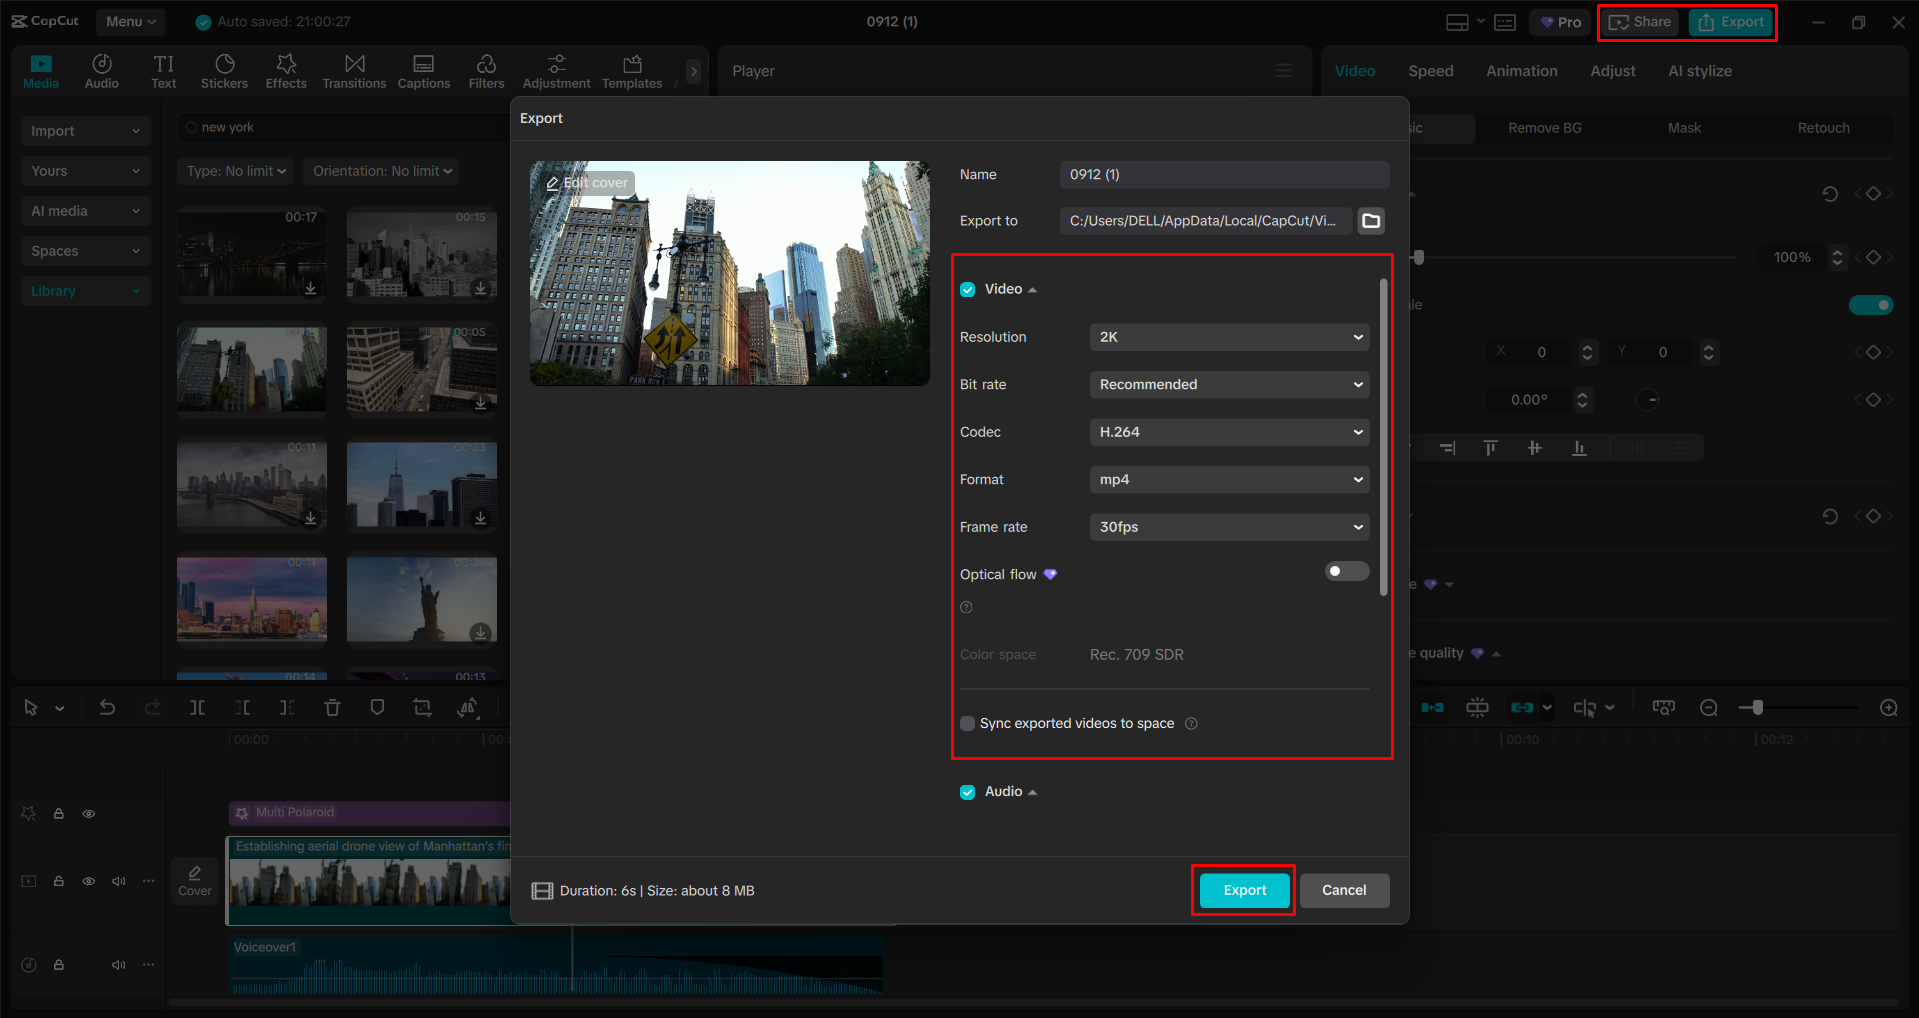
Task: Open the Resolution dropdown set to 2K
Action: (x=1228, y=337)
